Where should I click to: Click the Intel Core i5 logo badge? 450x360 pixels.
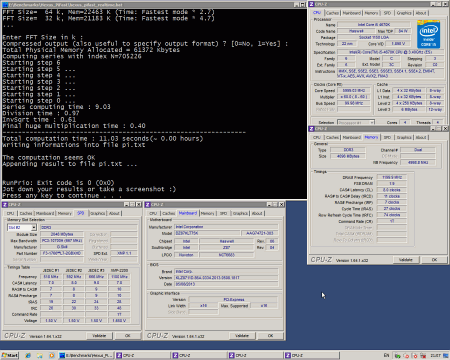pyautogui.click(x=428, y=34)
